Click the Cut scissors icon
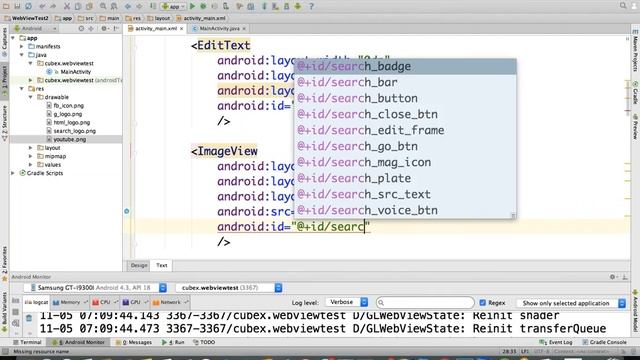Viewport: 640px width, 360px height. click(67, 6)
